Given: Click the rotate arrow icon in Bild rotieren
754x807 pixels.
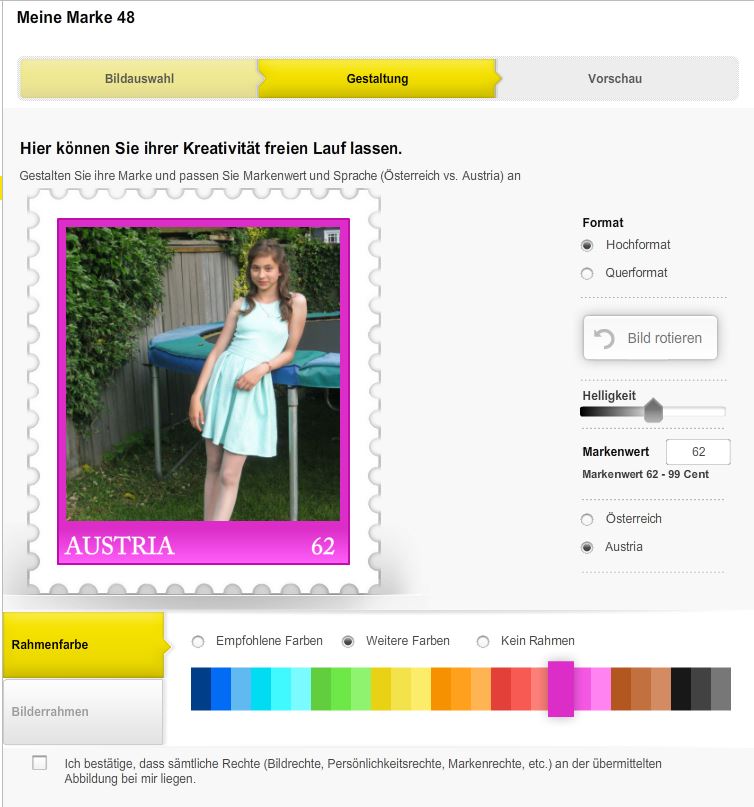Looking at the screenshot, I should point(604,338).
